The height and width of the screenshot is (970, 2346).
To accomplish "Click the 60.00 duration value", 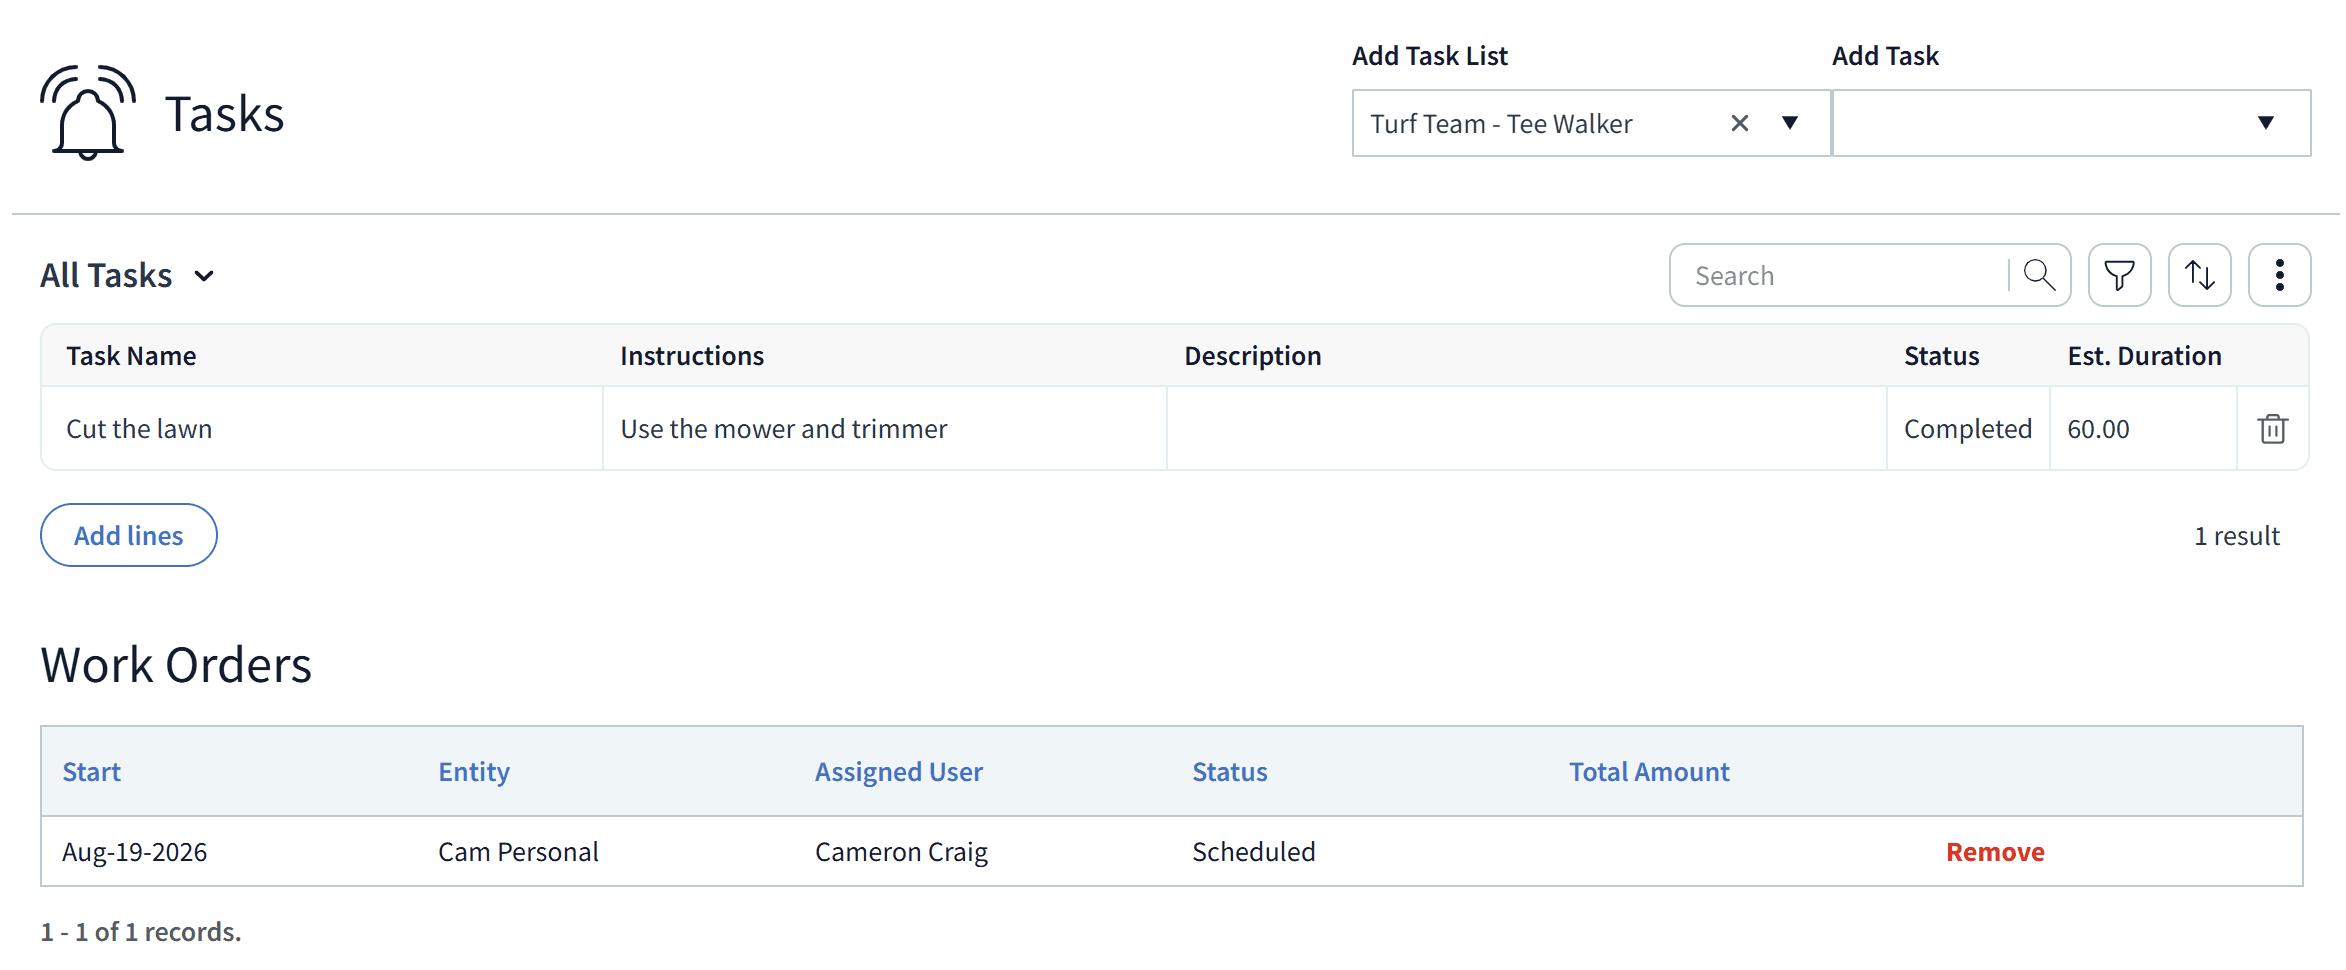I will click(x=2098, y=429).
